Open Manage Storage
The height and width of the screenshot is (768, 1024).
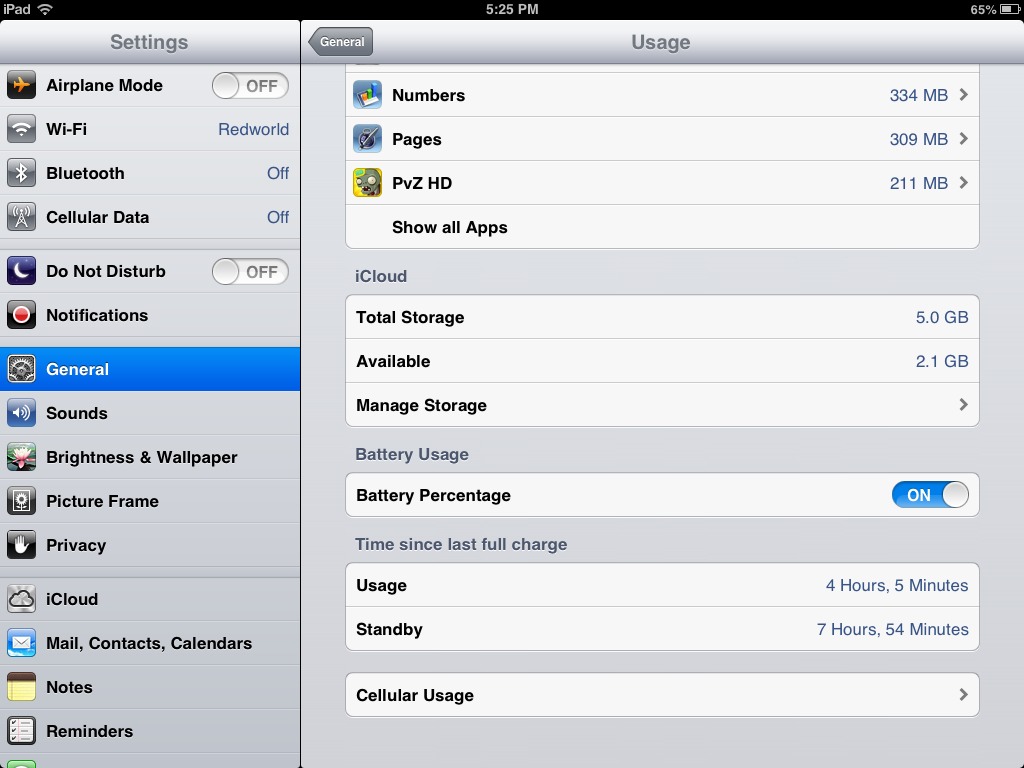point(662,405)
